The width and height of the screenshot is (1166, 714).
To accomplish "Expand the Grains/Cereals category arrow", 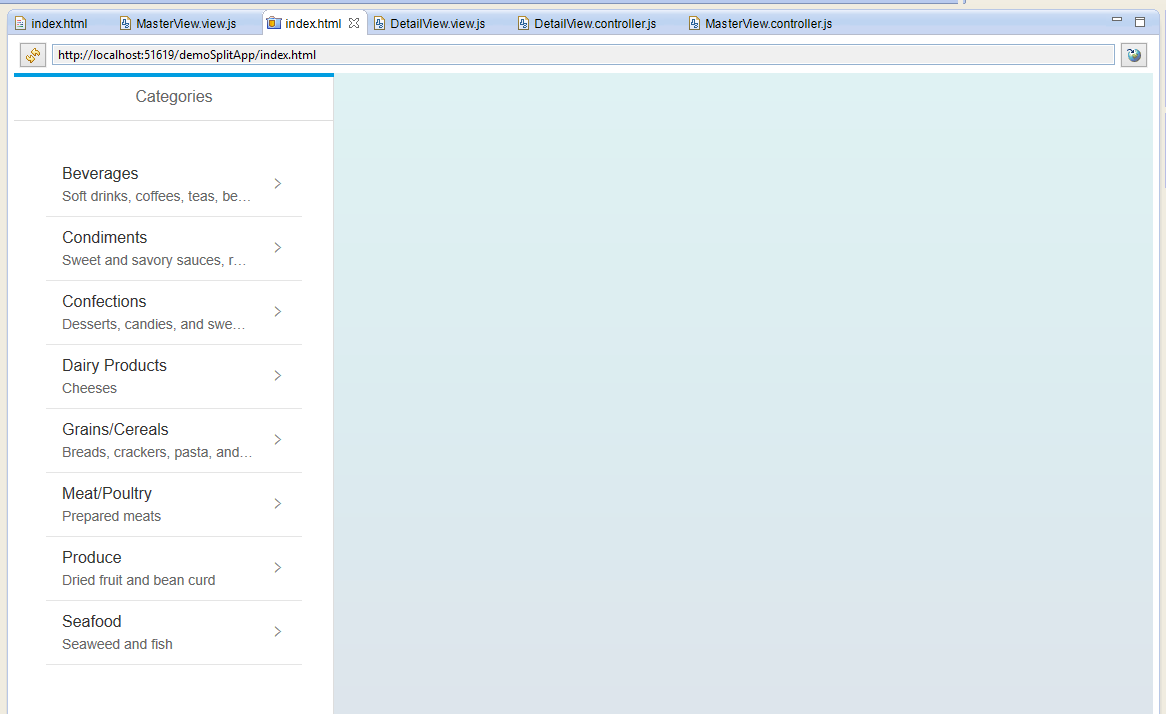I will [277, 440].
